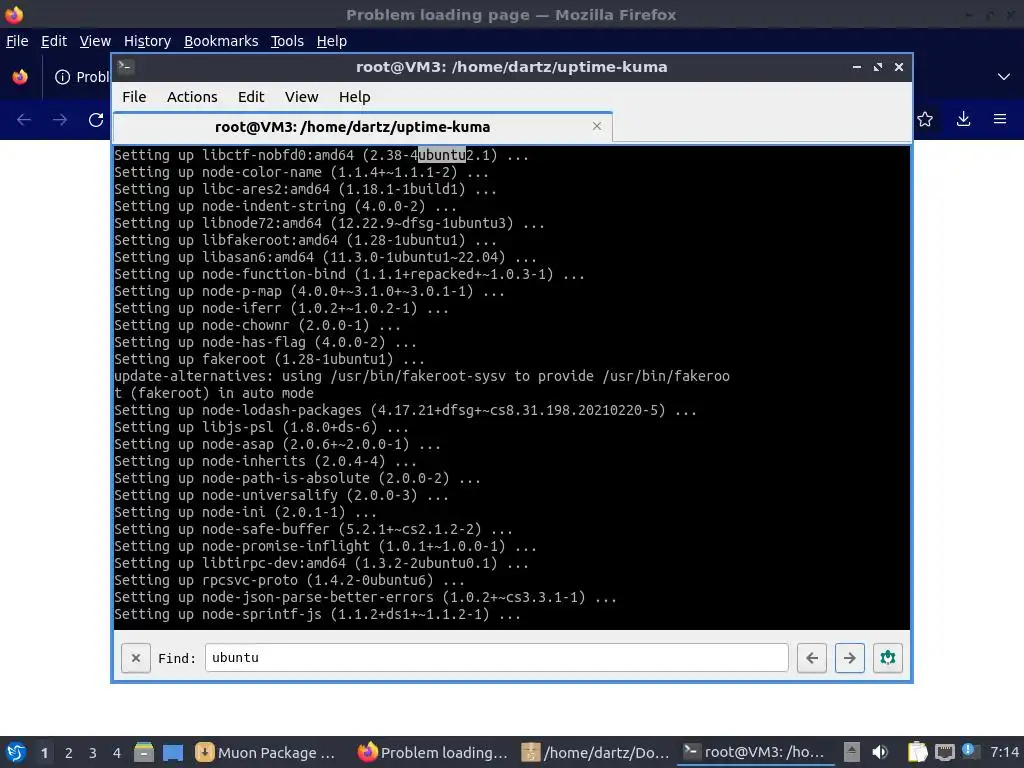Viewport: 1024px width, 768px height.
Task: Open the Find options gear button
Action: click(x=888, y=658)
